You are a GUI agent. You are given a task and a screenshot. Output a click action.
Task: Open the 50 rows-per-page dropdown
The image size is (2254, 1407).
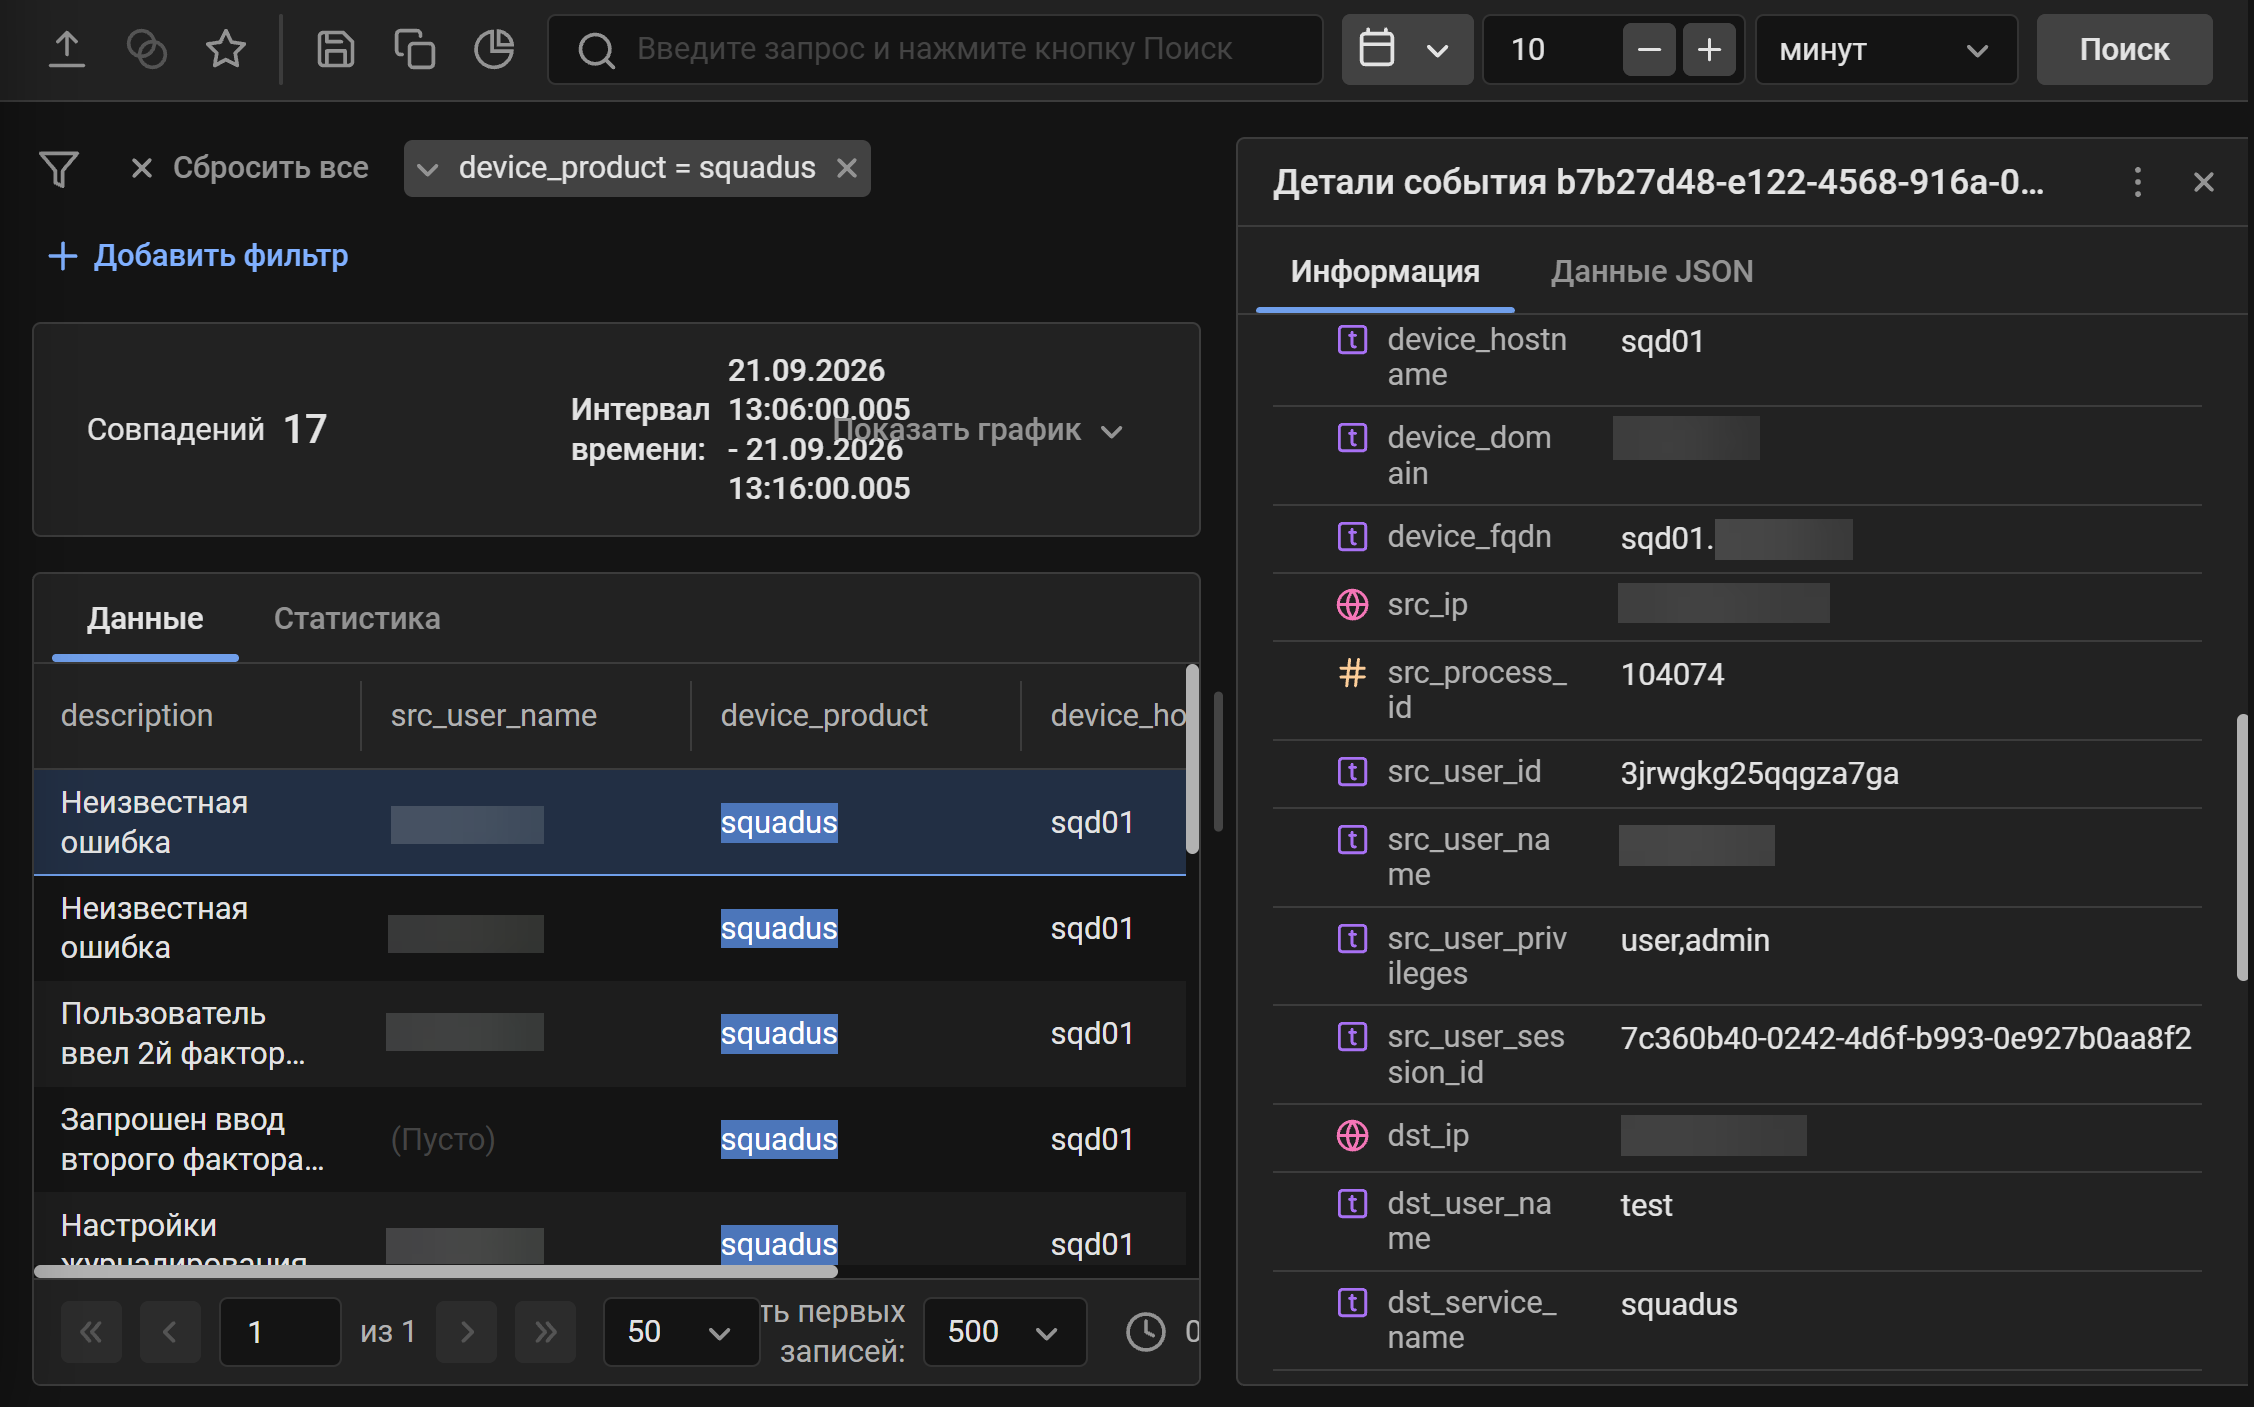coord(681,1332)
